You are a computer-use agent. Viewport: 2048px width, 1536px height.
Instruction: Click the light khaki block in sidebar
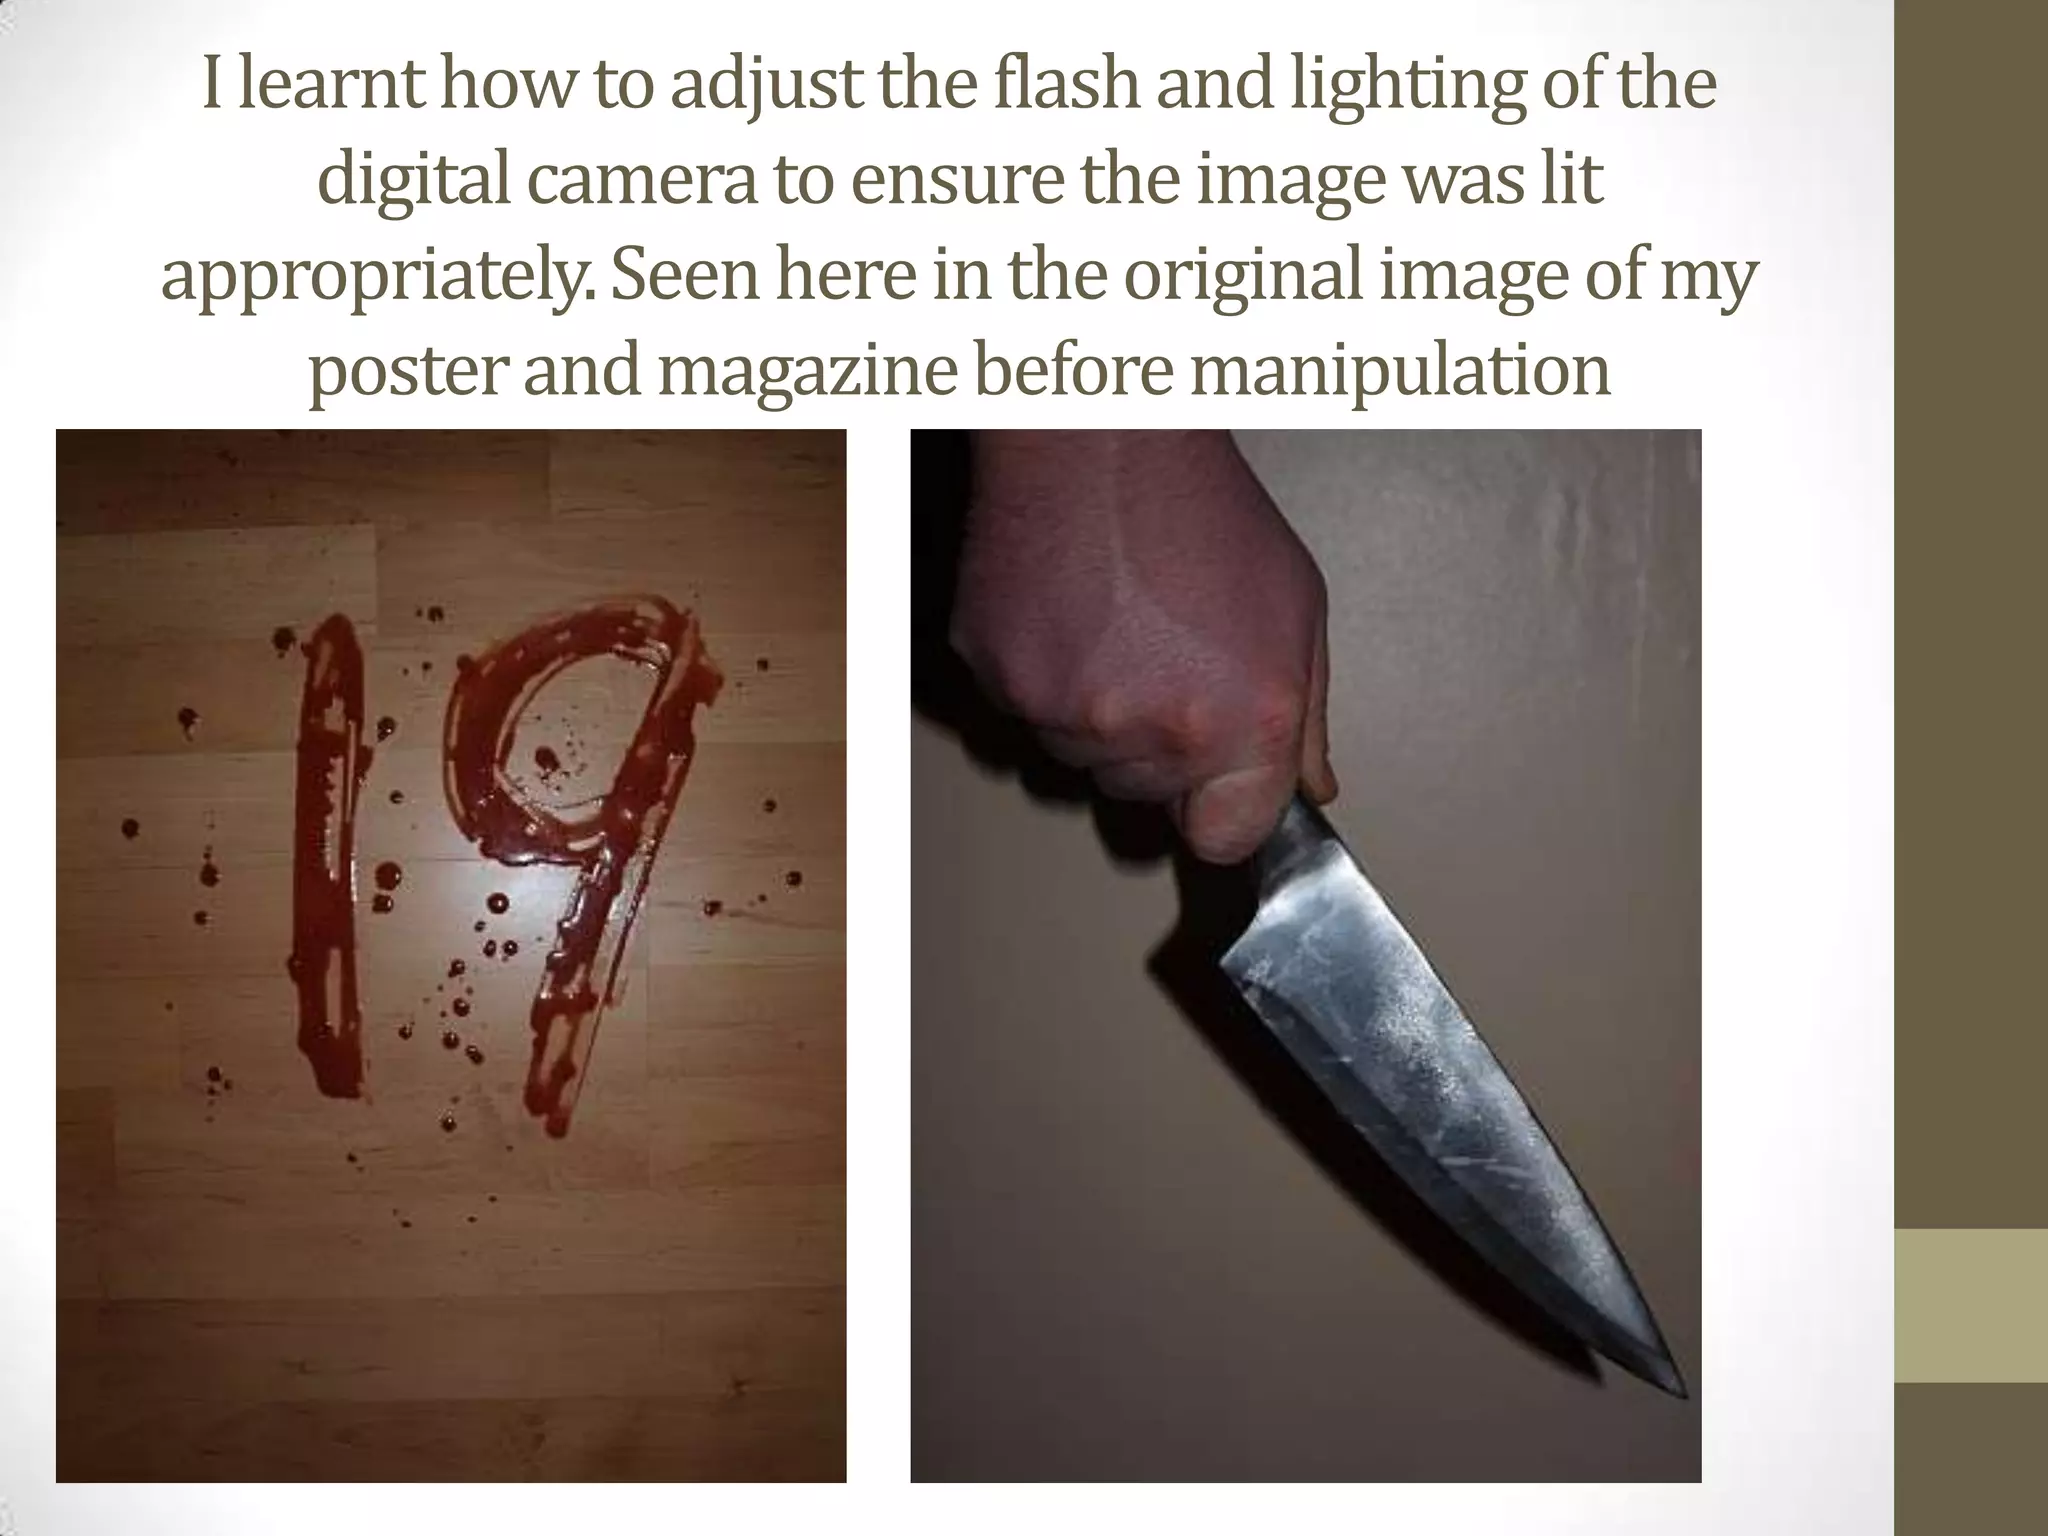pyautogui.click(x=1971, y=1306)
